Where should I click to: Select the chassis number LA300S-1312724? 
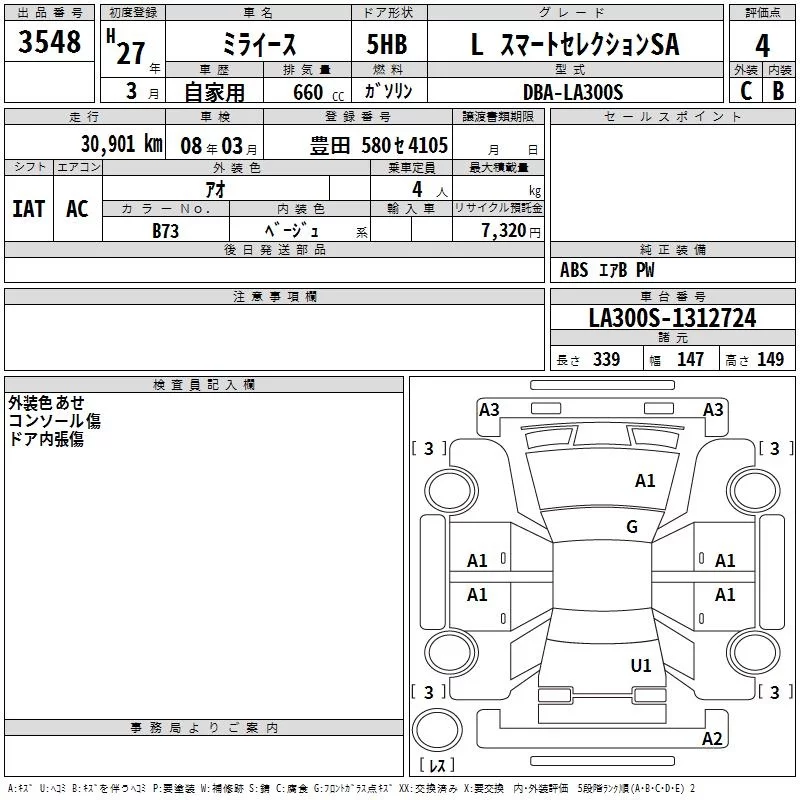(x=672, y=317)
